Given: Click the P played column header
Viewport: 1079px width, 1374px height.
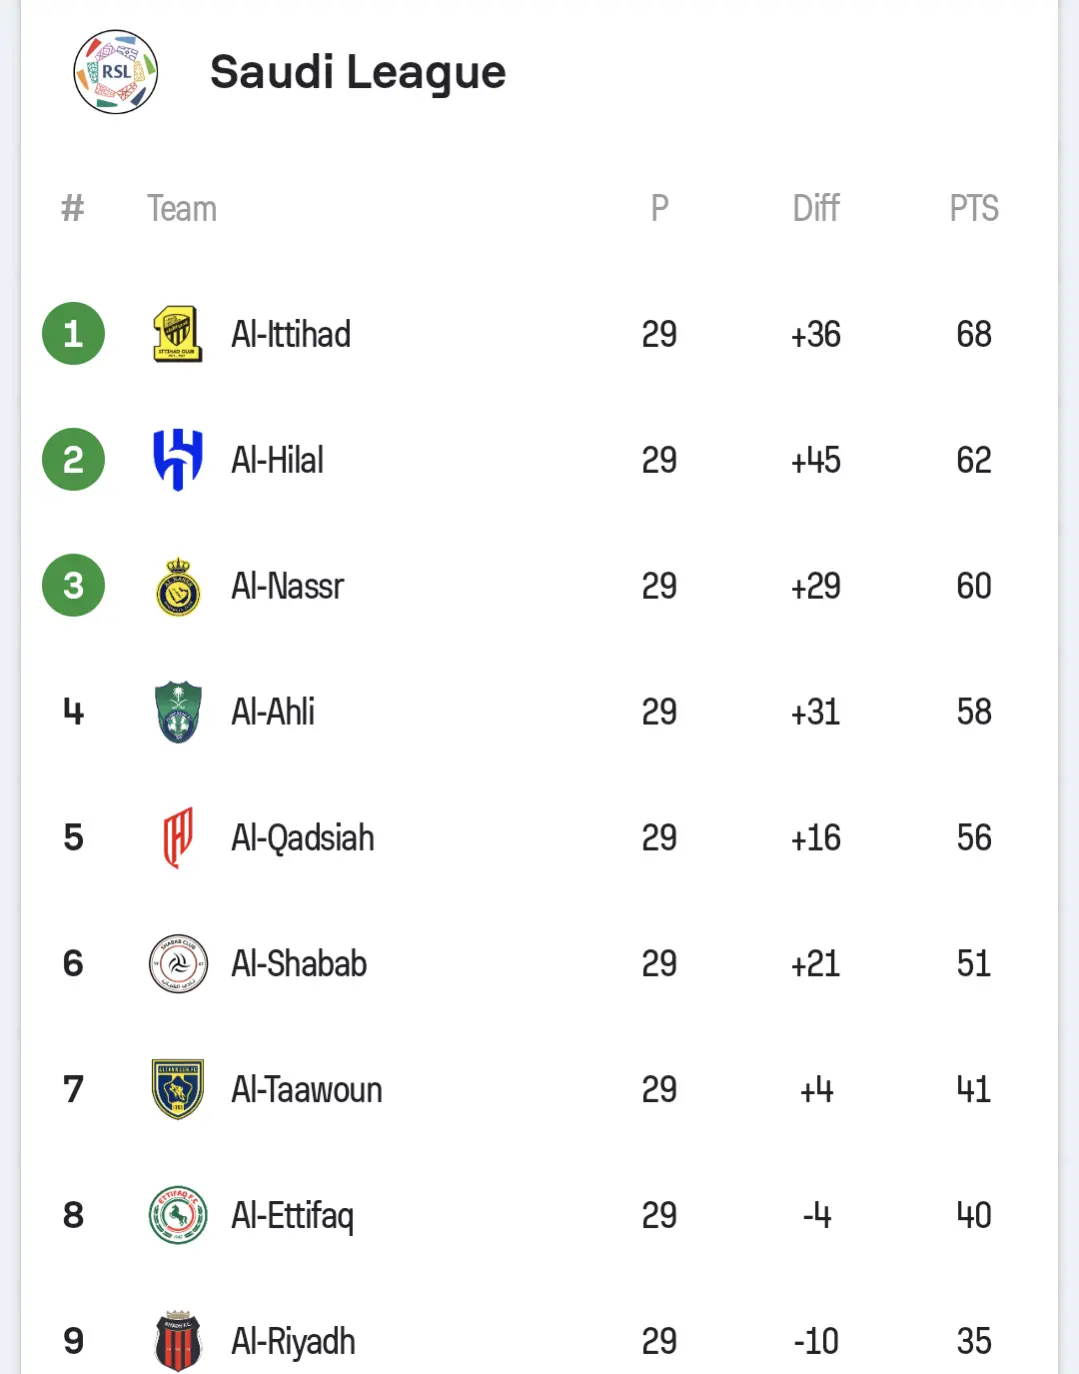Looking at the screenshot, I should pyautogui.click(x=659, y=208).
